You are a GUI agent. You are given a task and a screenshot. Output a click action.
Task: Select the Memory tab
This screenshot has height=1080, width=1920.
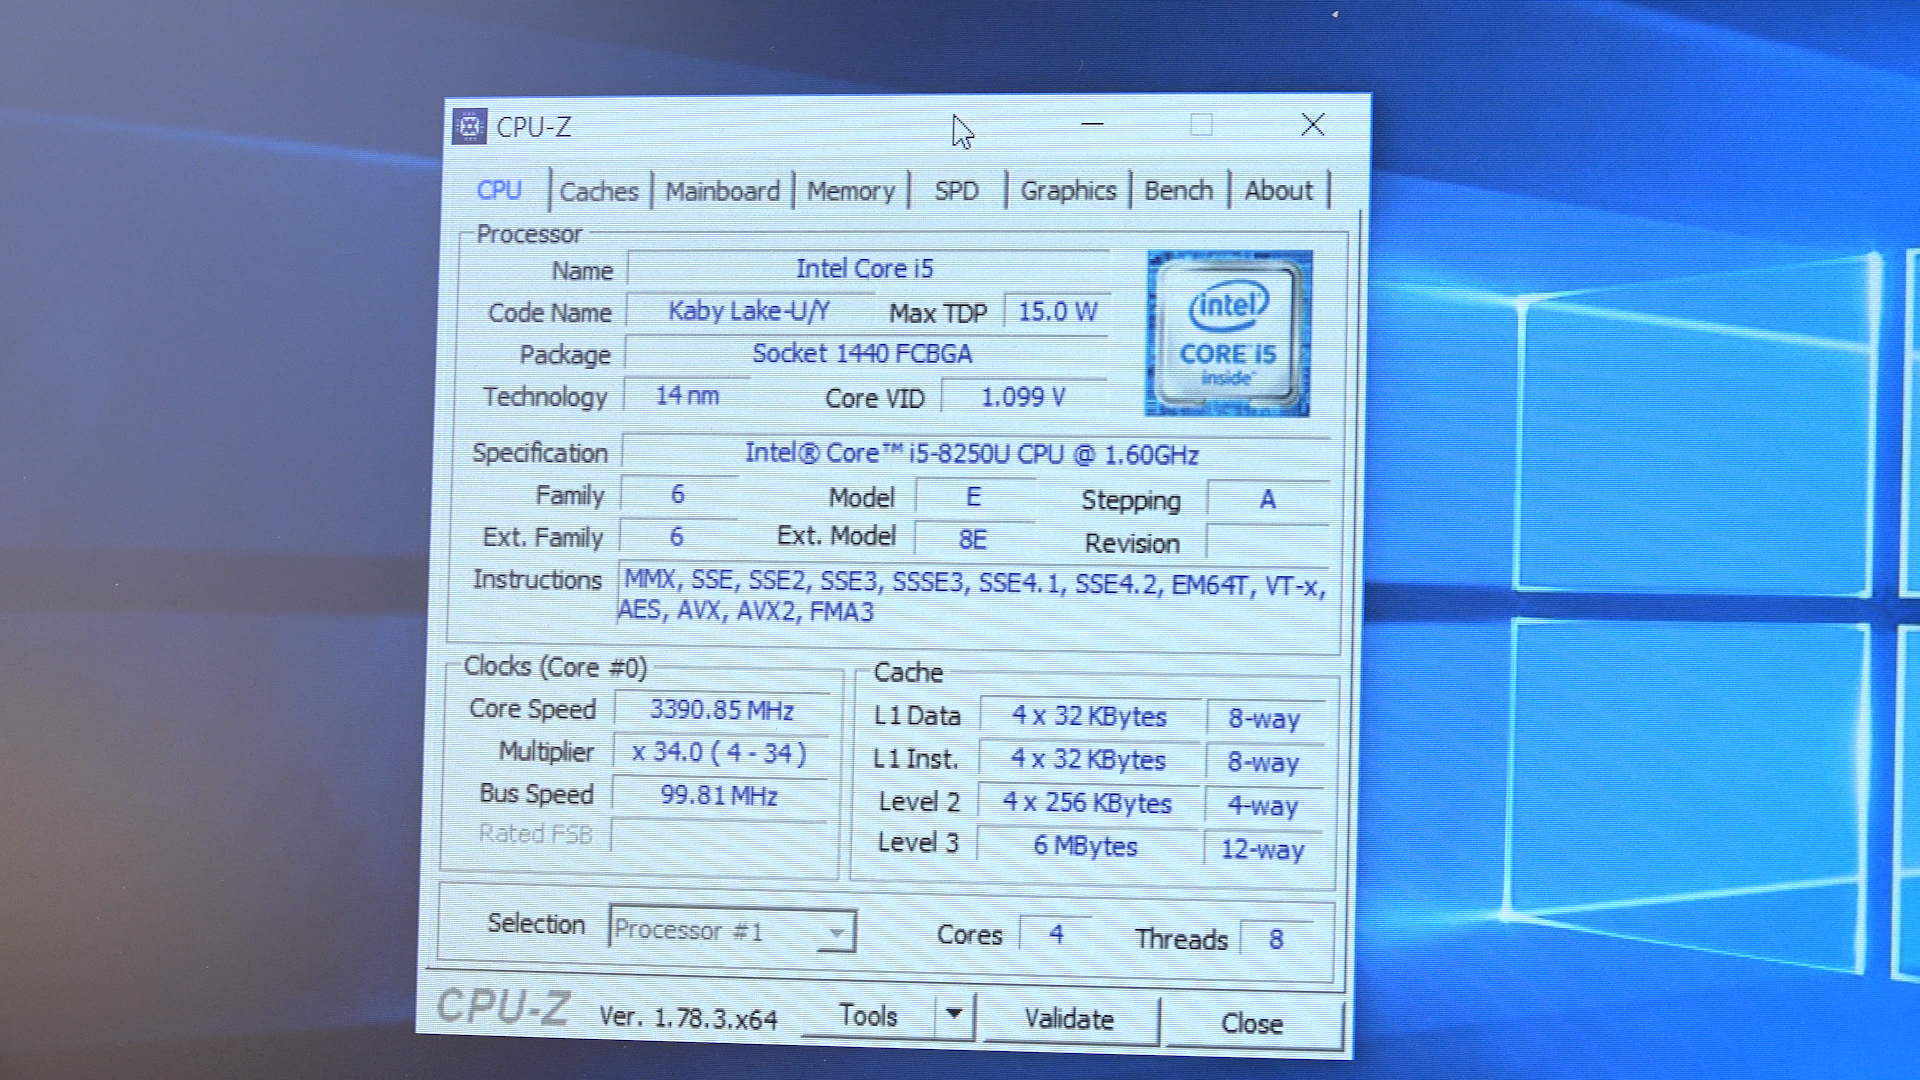click(851, 191)
